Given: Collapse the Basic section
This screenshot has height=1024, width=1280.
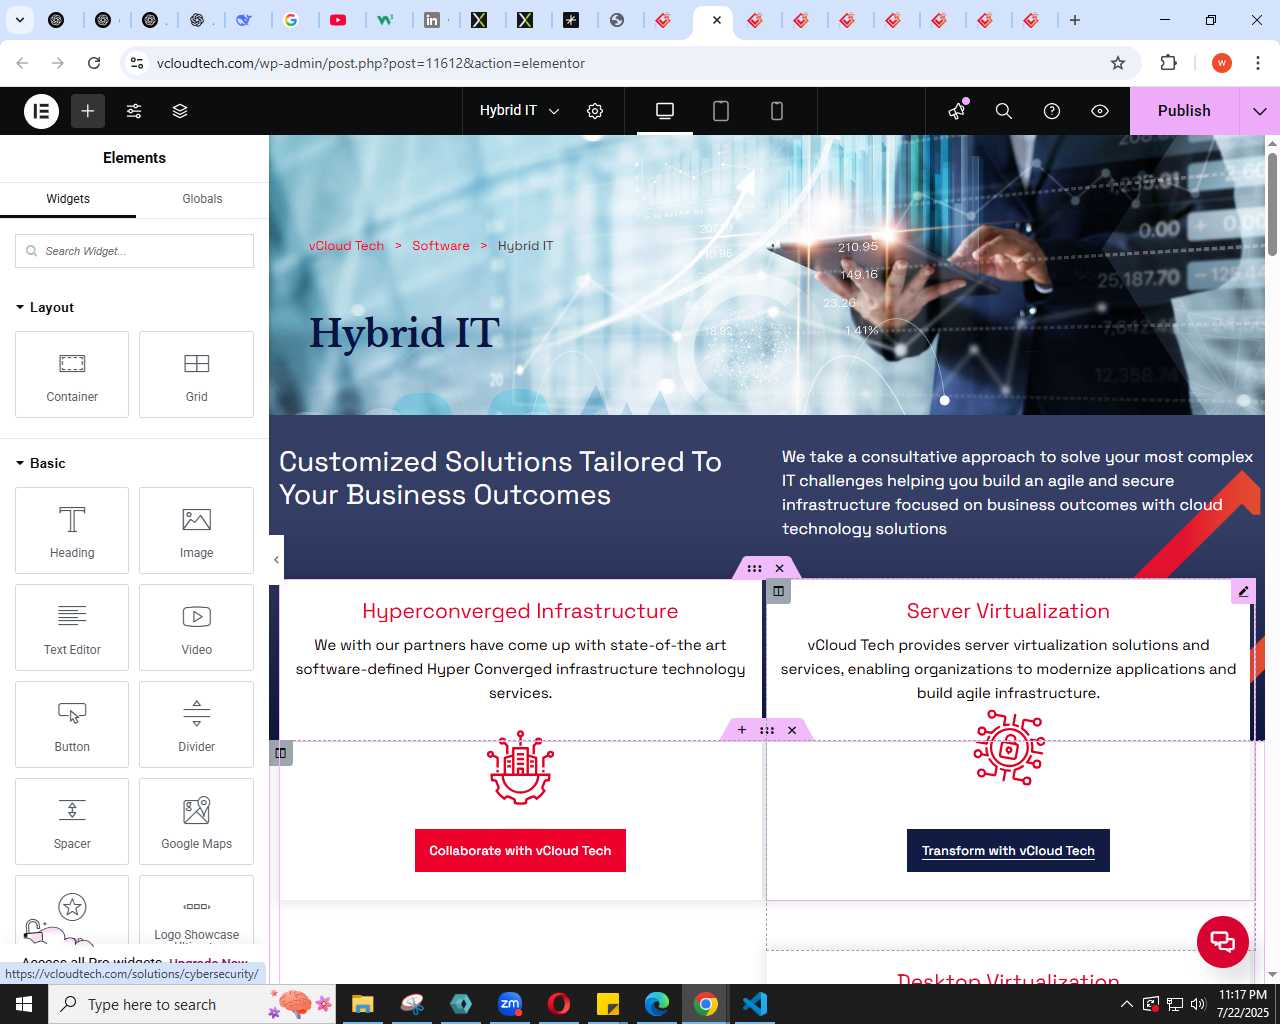Looking at the screenshot, I should 41,463.
